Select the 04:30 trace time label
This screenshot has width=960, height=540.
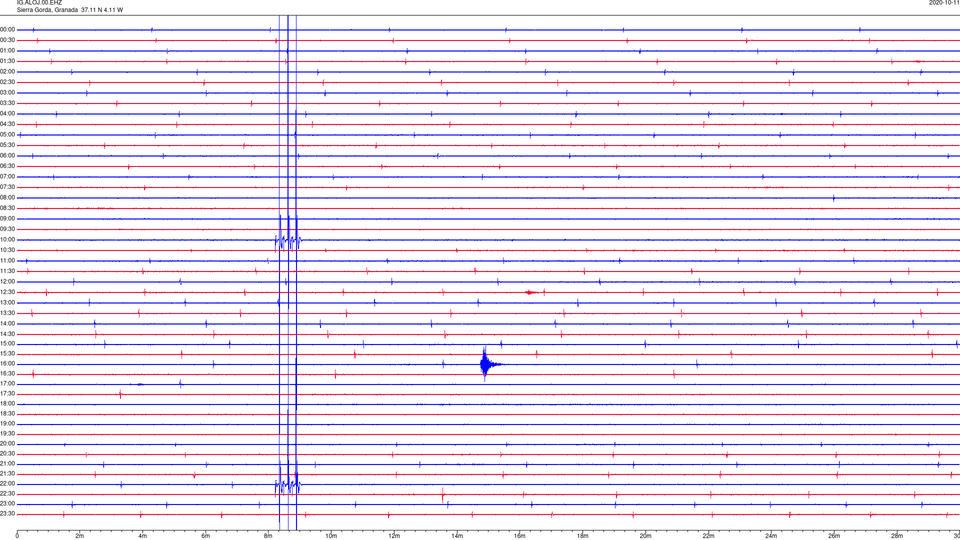7,124
